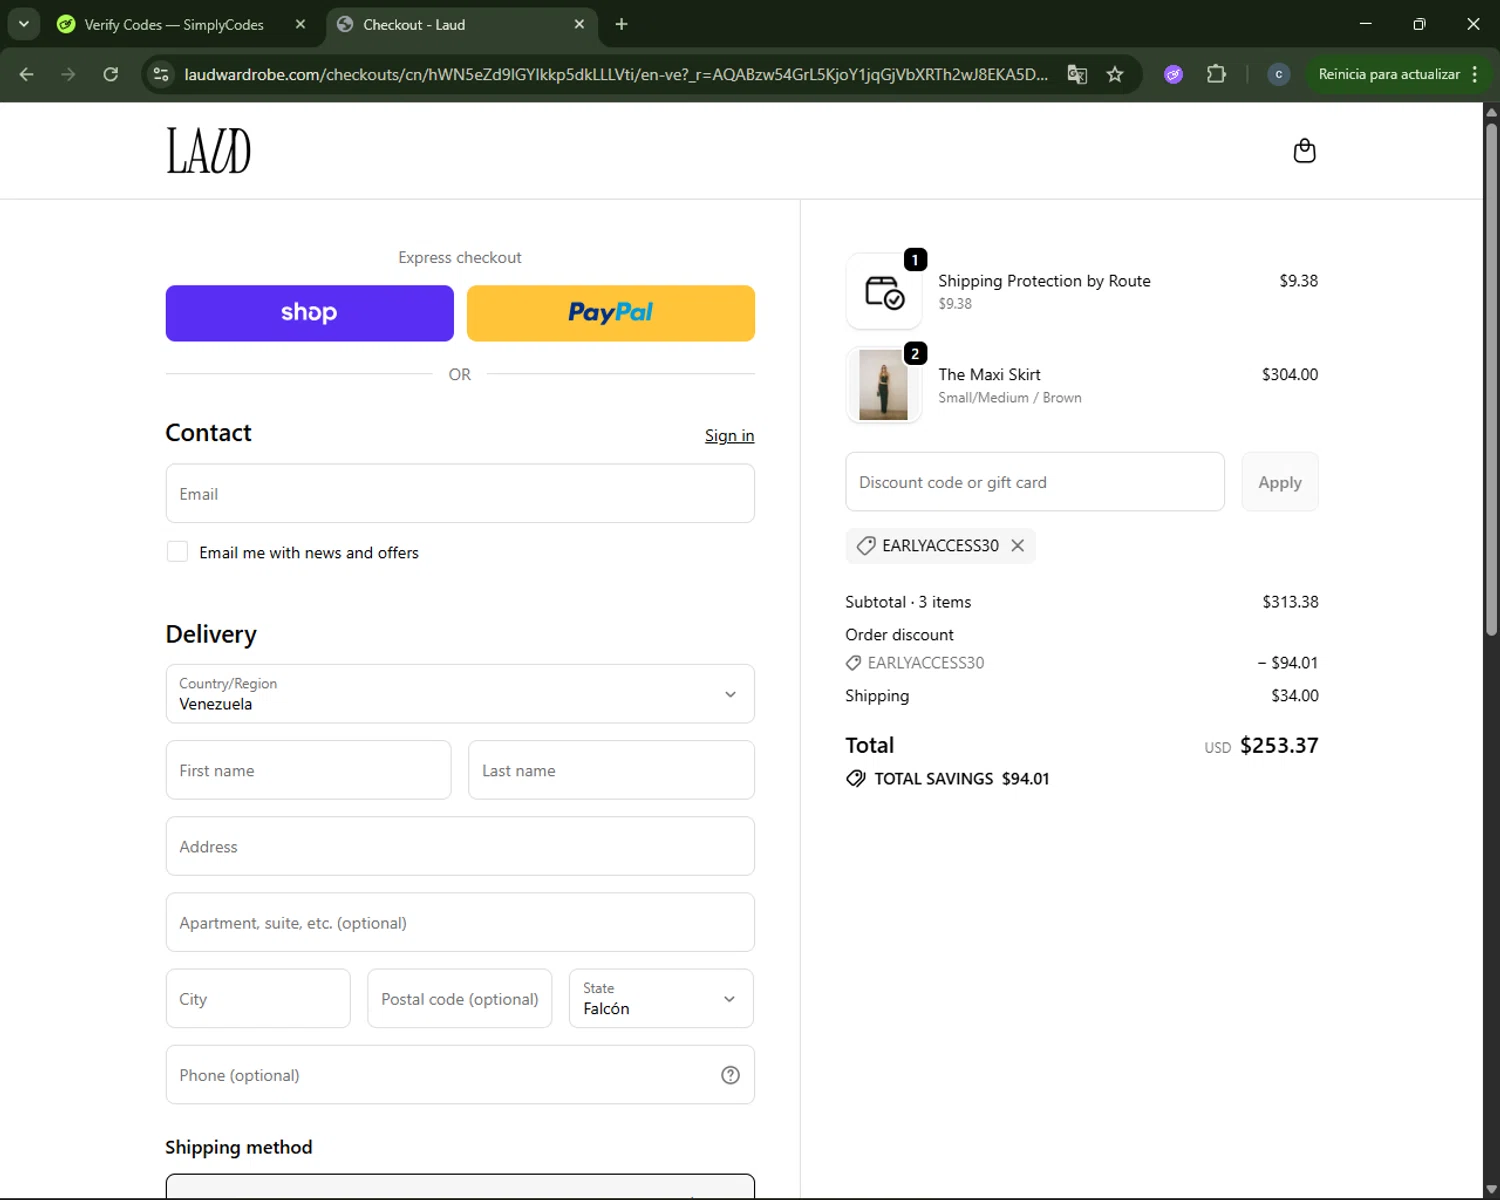Click The Maxi Skirt product thumbnail
This screenshot has height=1200, width=1500.
(x=884, y=385)
